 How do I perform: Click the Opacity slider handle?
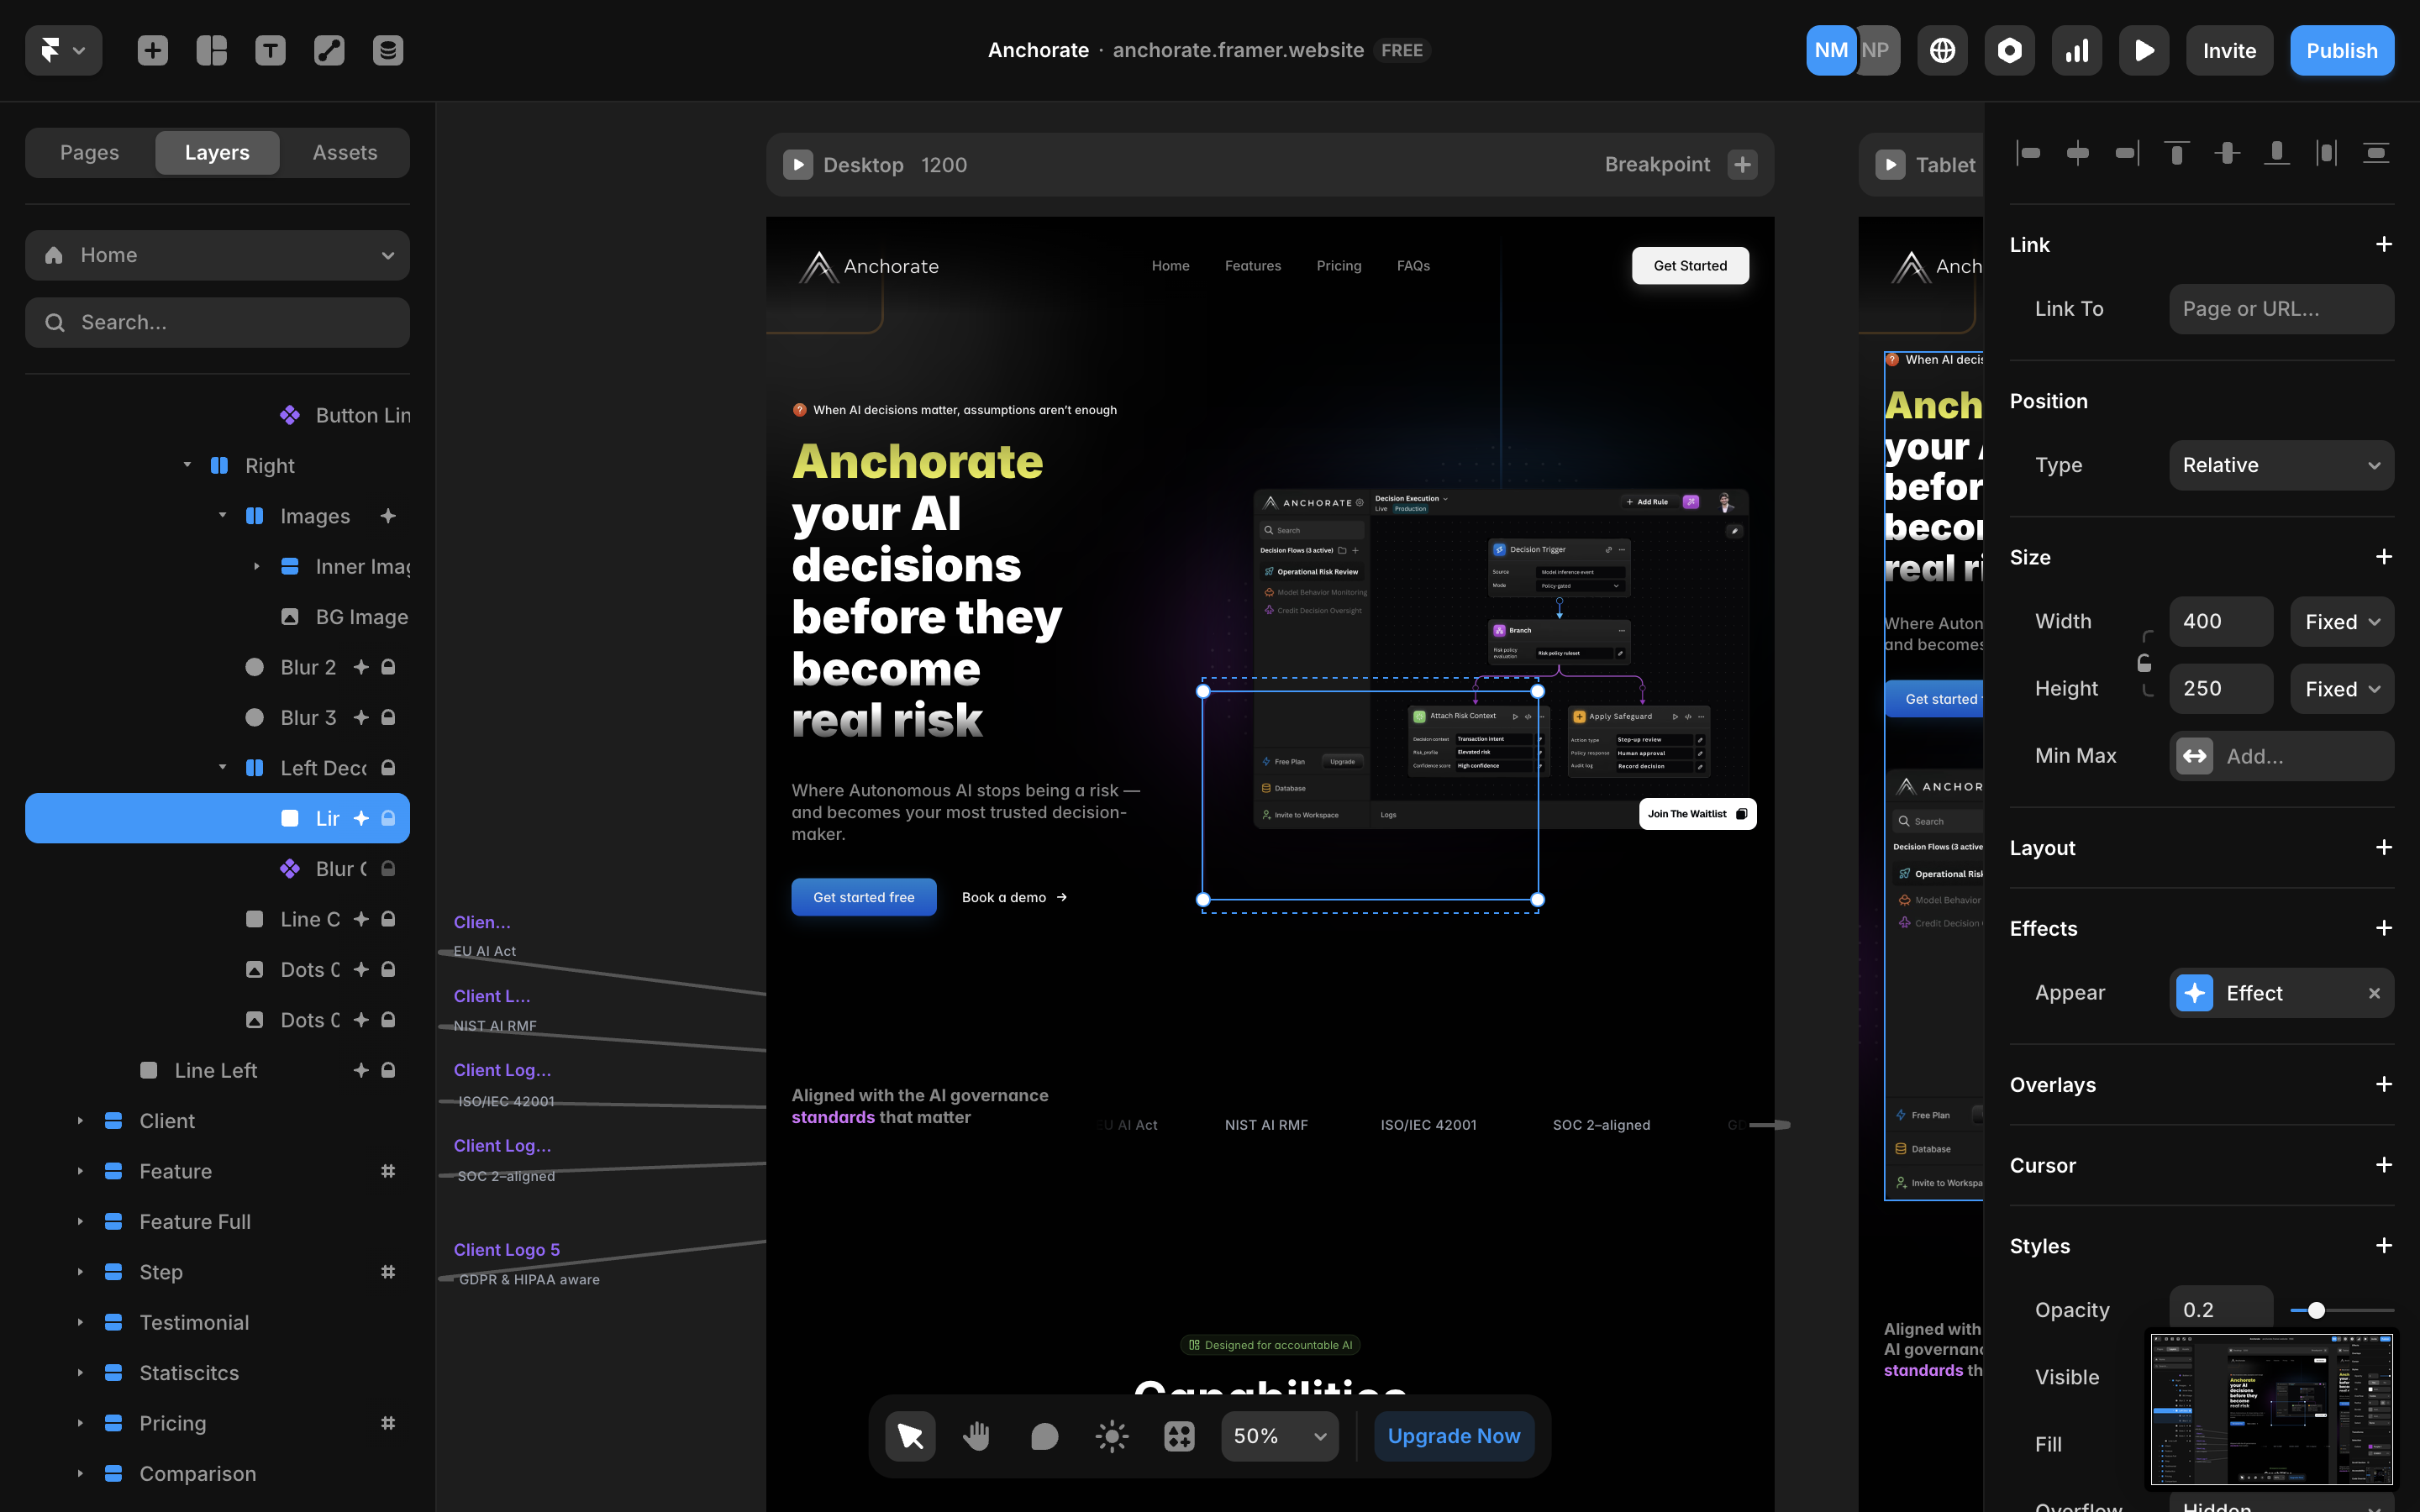(x=2316, y=1310)
